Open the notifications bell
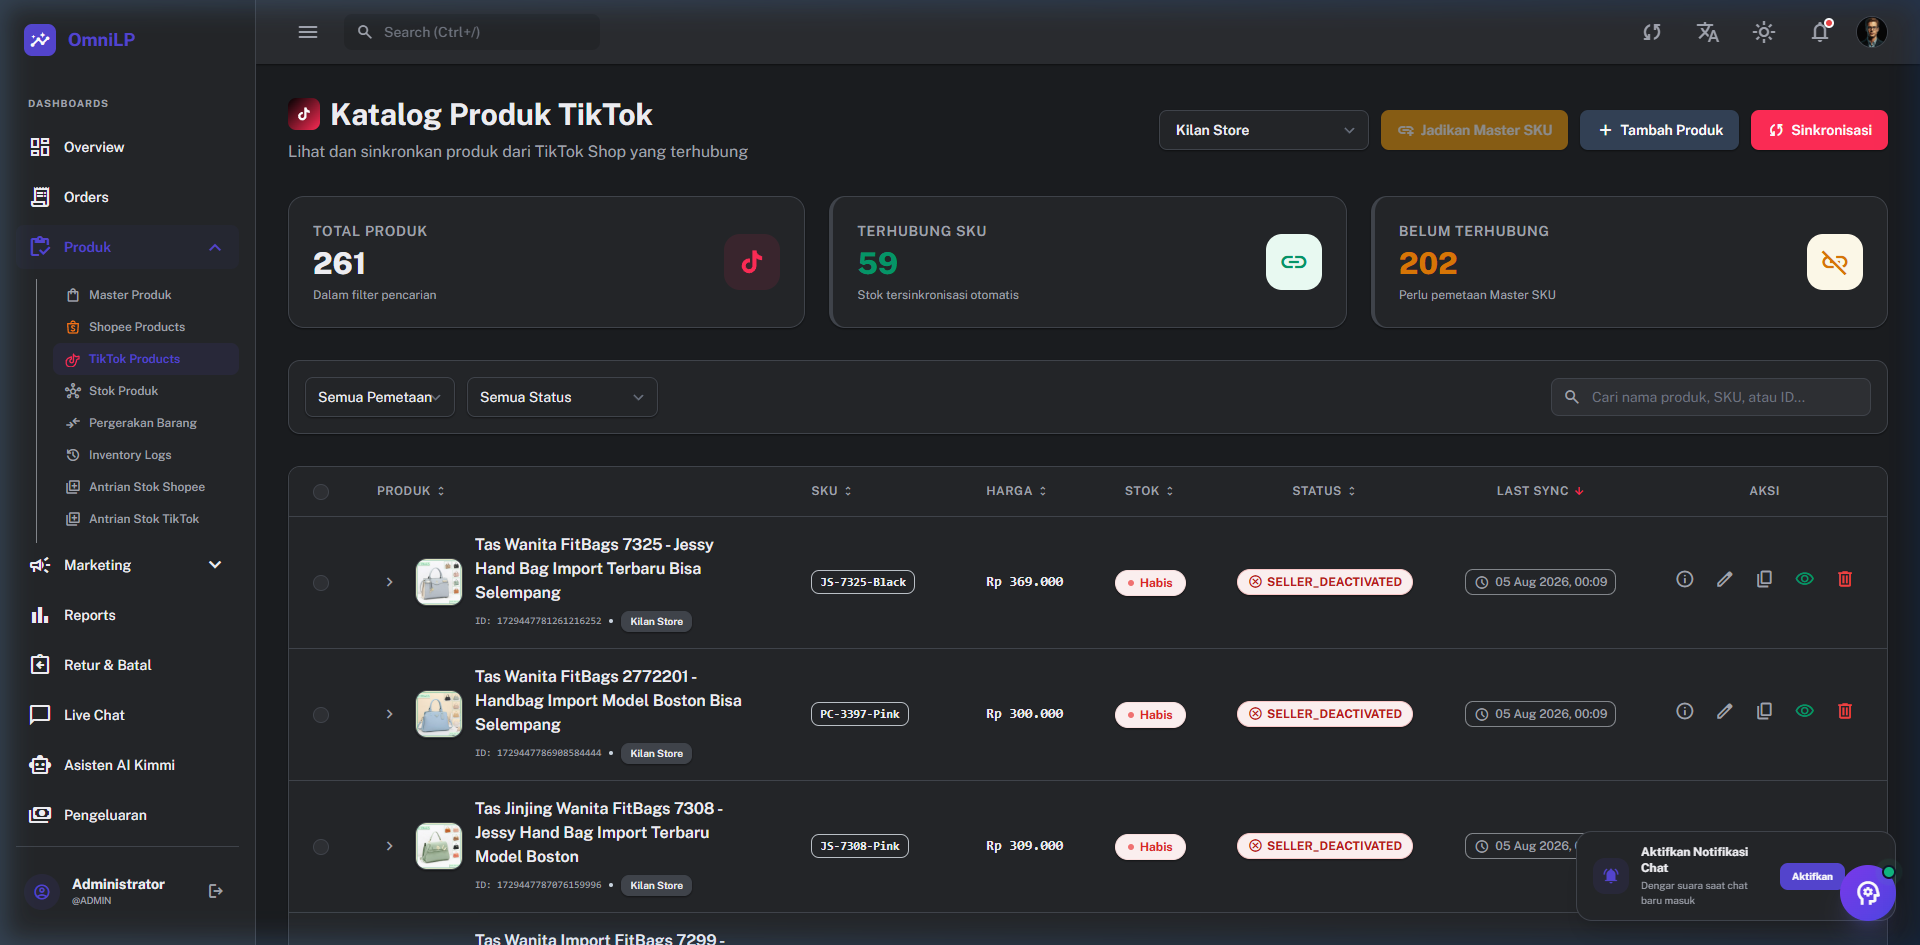The image size is (1920, 945). click(1820, 32)
